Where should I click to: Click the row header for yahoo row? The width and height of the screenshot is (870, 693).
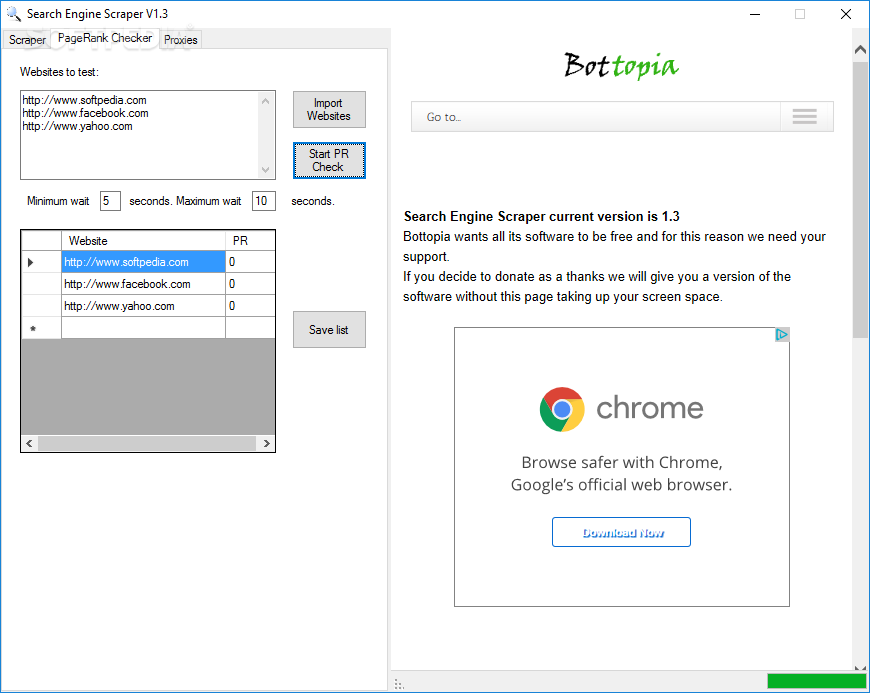41,306
